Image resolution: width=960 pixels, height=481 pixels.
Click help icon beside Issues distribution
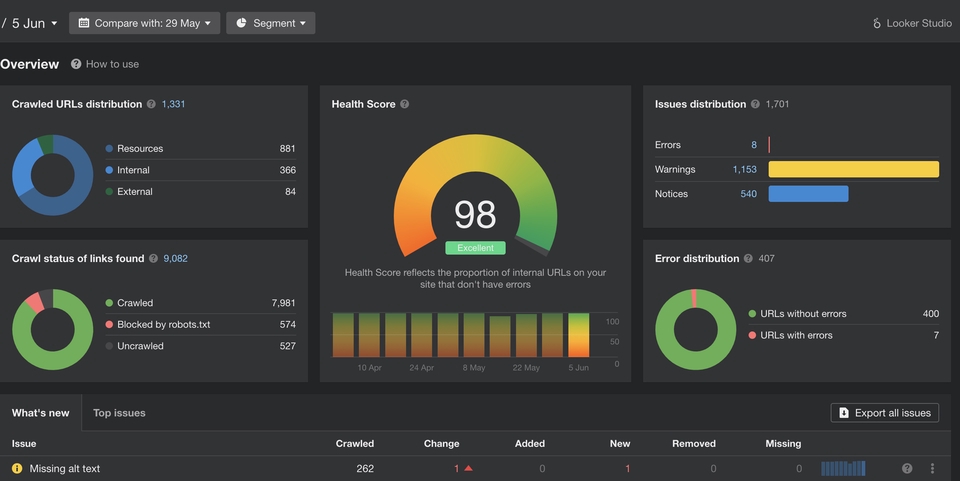pyautogui.click(x=755, y=104)
